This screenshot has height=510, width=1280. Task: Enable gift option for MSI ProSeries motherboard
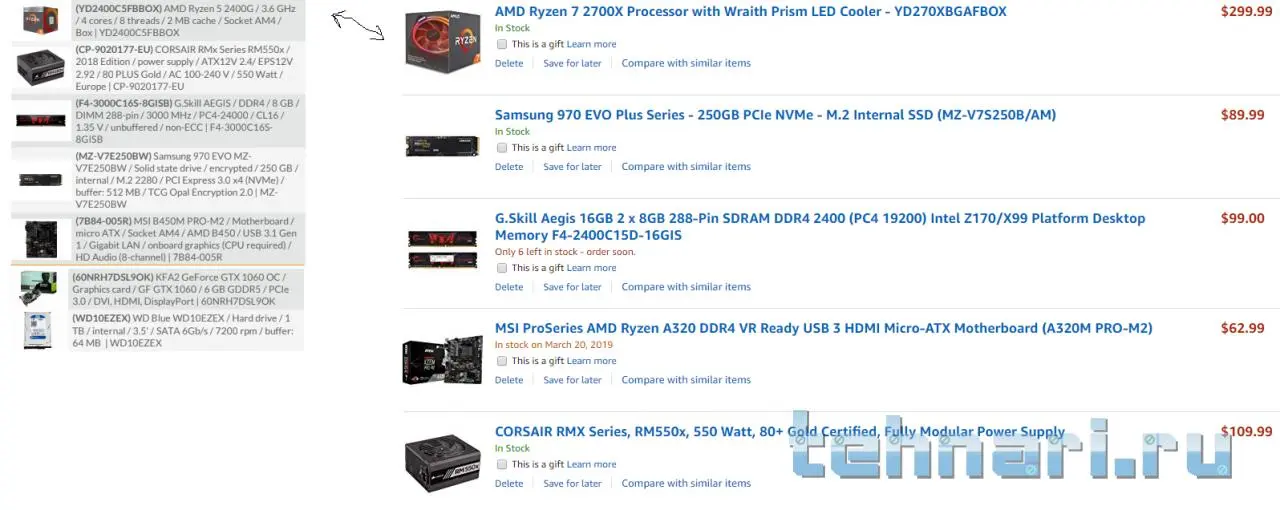tap(502, 361)
